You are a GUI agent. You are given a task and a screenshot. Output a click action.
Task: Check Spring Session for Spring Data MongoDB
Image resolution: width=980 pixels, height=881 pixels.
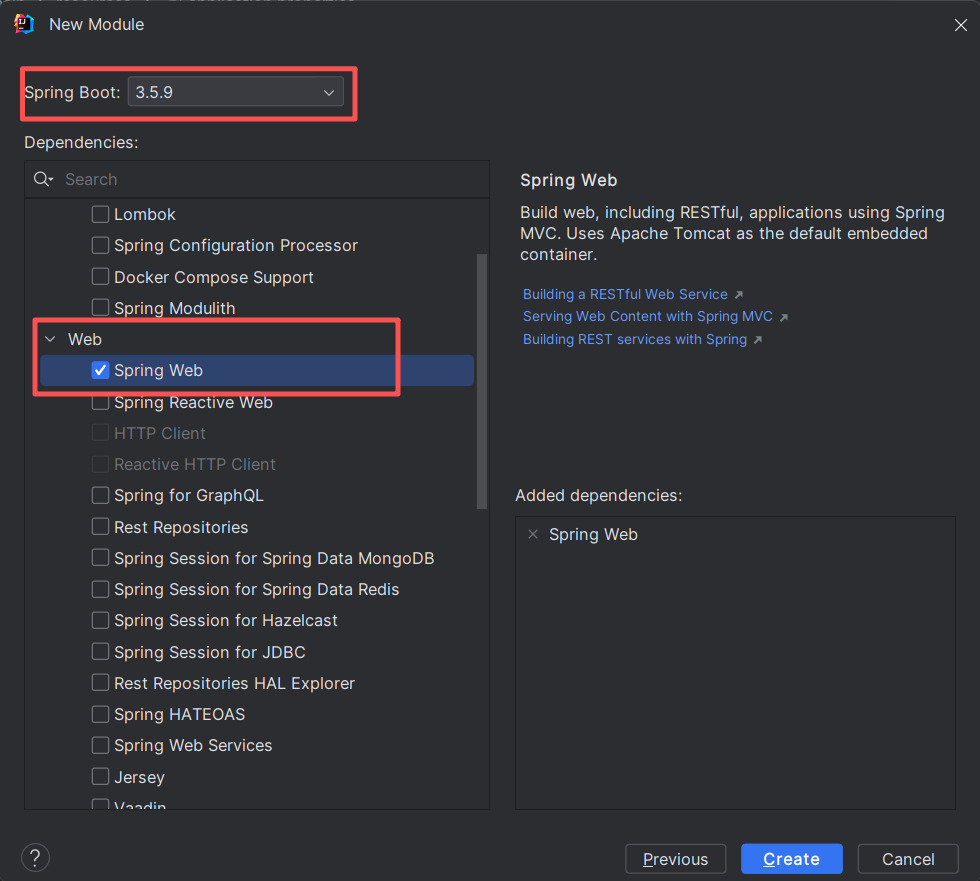click(100, 557)
